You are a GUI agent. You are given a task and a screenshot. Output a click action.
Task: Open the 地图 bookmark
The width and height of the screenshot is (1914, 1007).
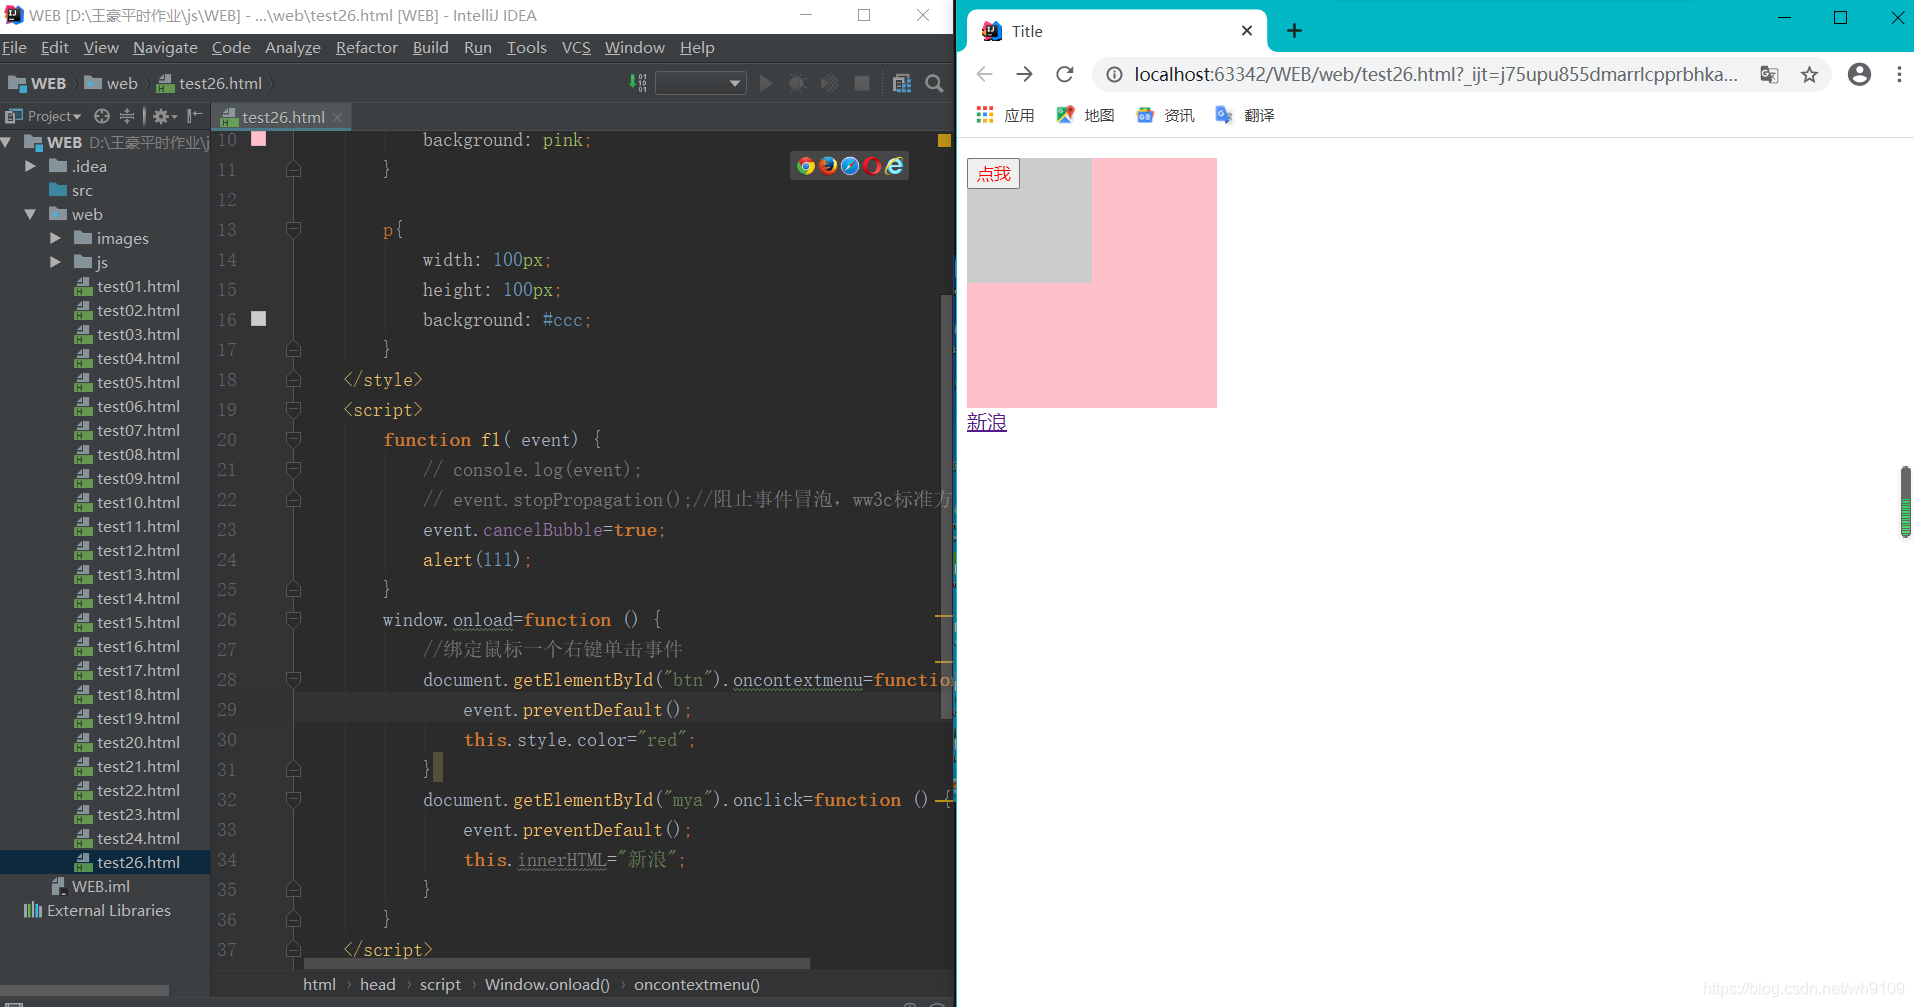pyautogui.click(x=1085, y=115)
